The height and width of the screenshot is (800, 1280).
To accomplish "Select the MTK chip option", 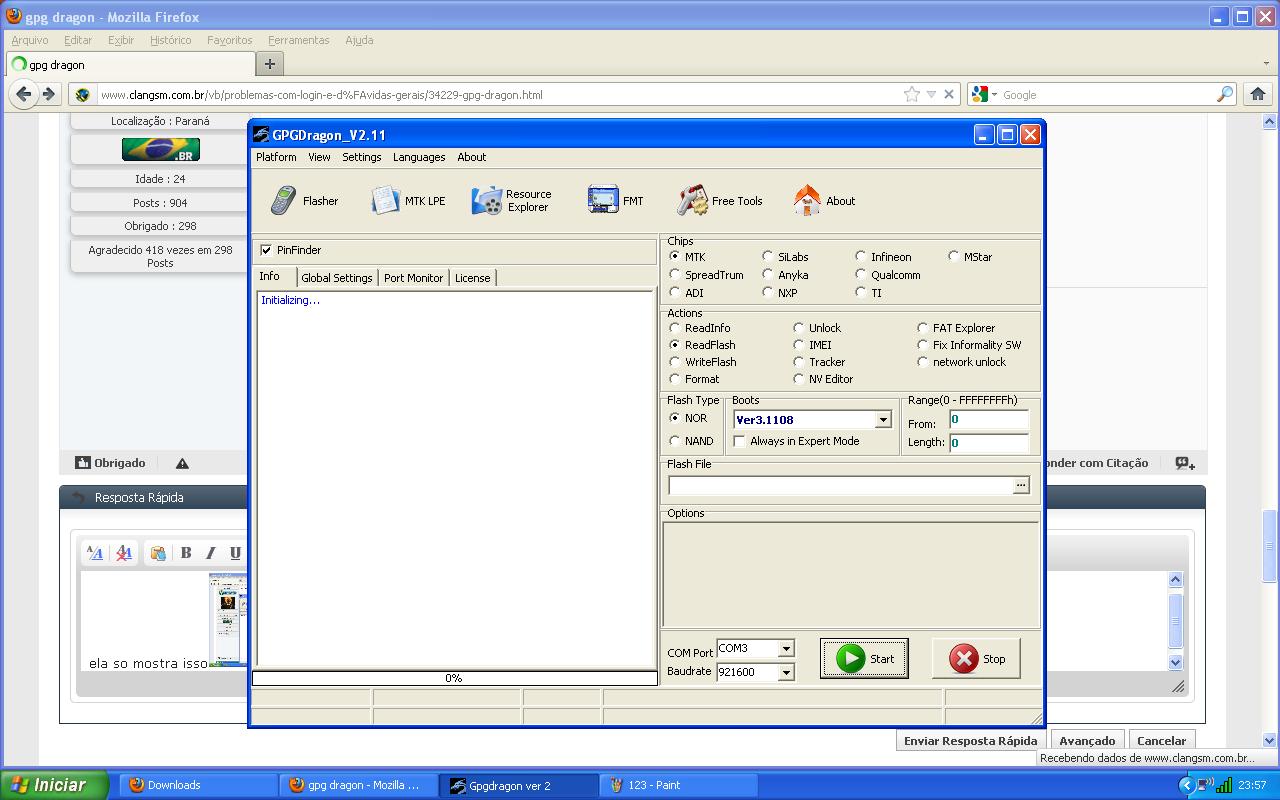I will (675, 257).
